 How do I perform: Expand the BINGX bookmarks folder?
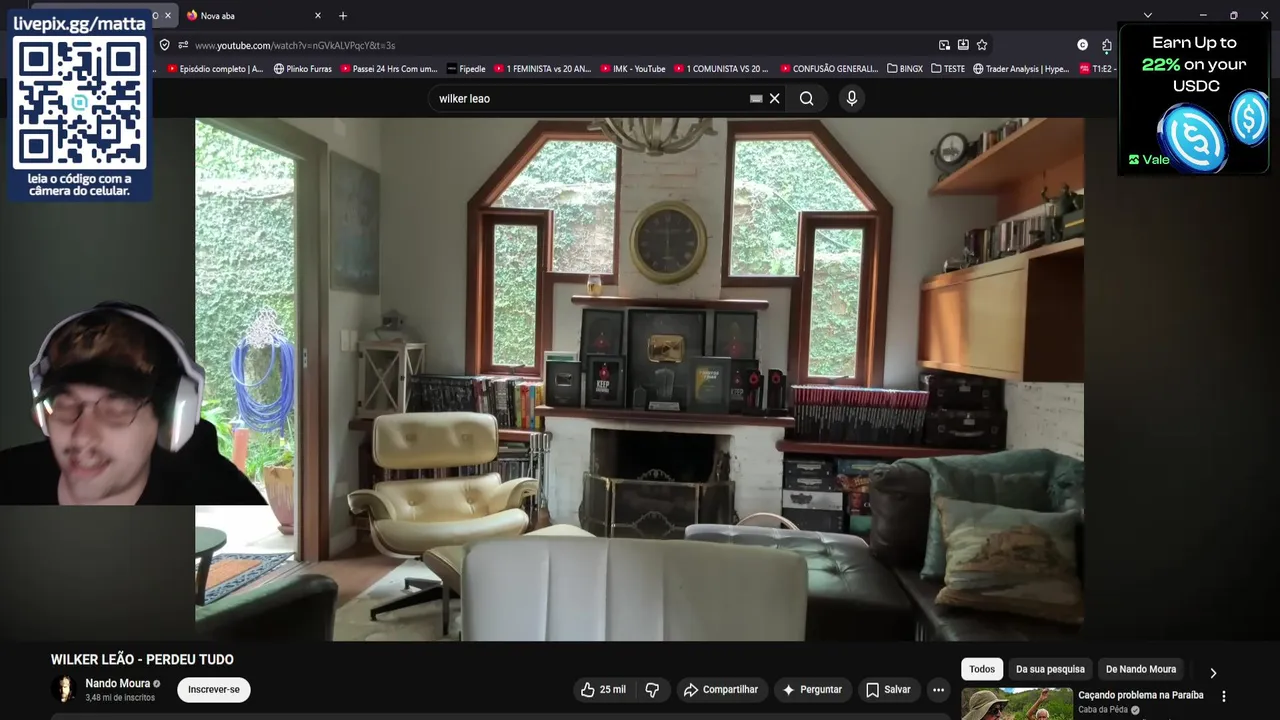point(905,69)
